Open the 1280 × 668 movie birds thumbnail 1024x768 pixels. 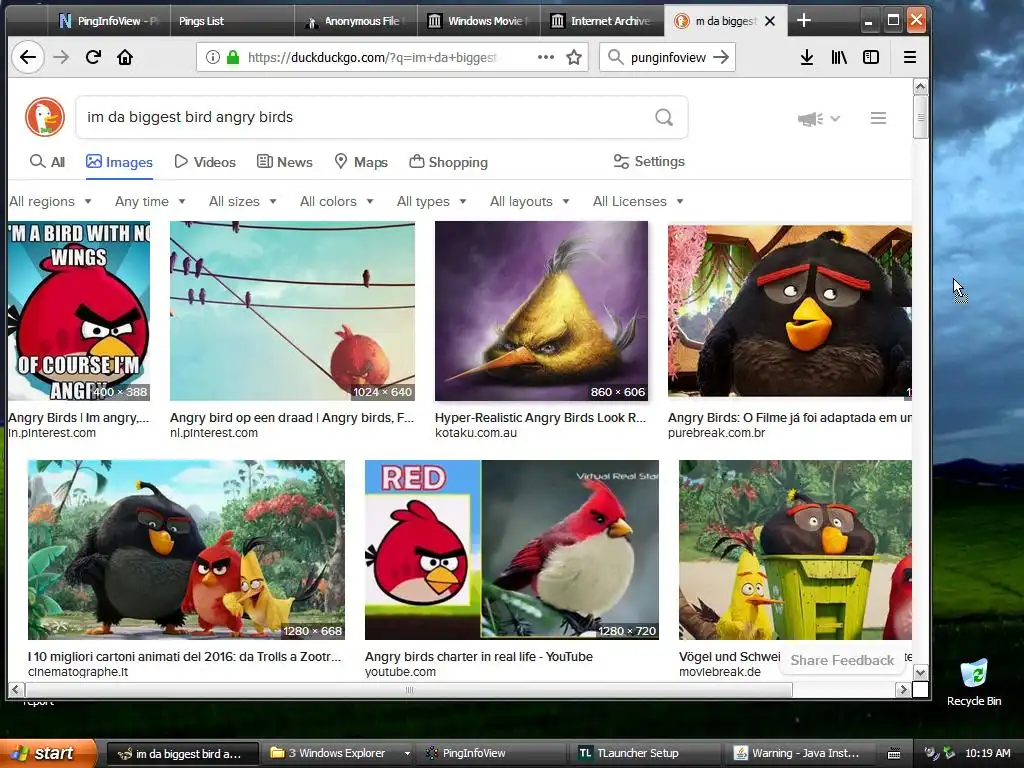pyautogui.click(x=186, y=550)
